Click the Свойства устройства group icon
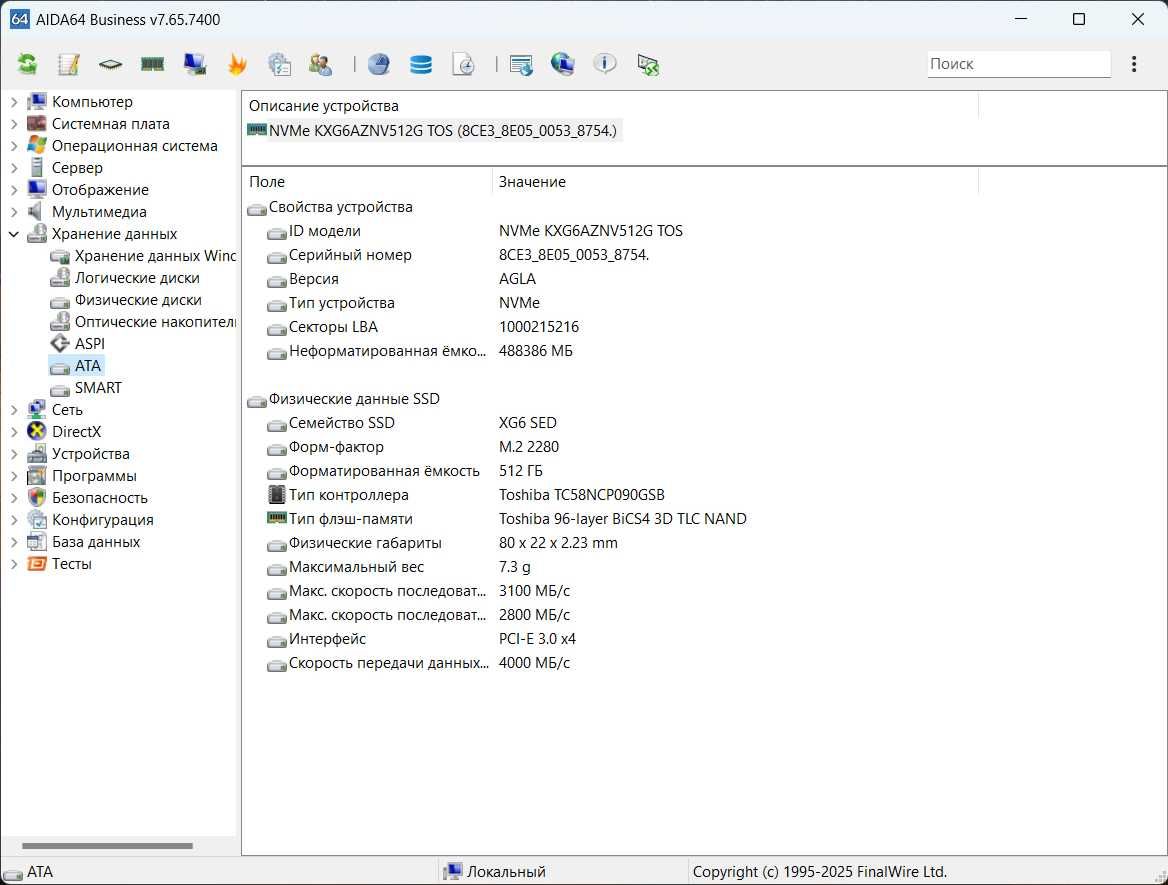 pyautogui.click(x=257, y=208)
